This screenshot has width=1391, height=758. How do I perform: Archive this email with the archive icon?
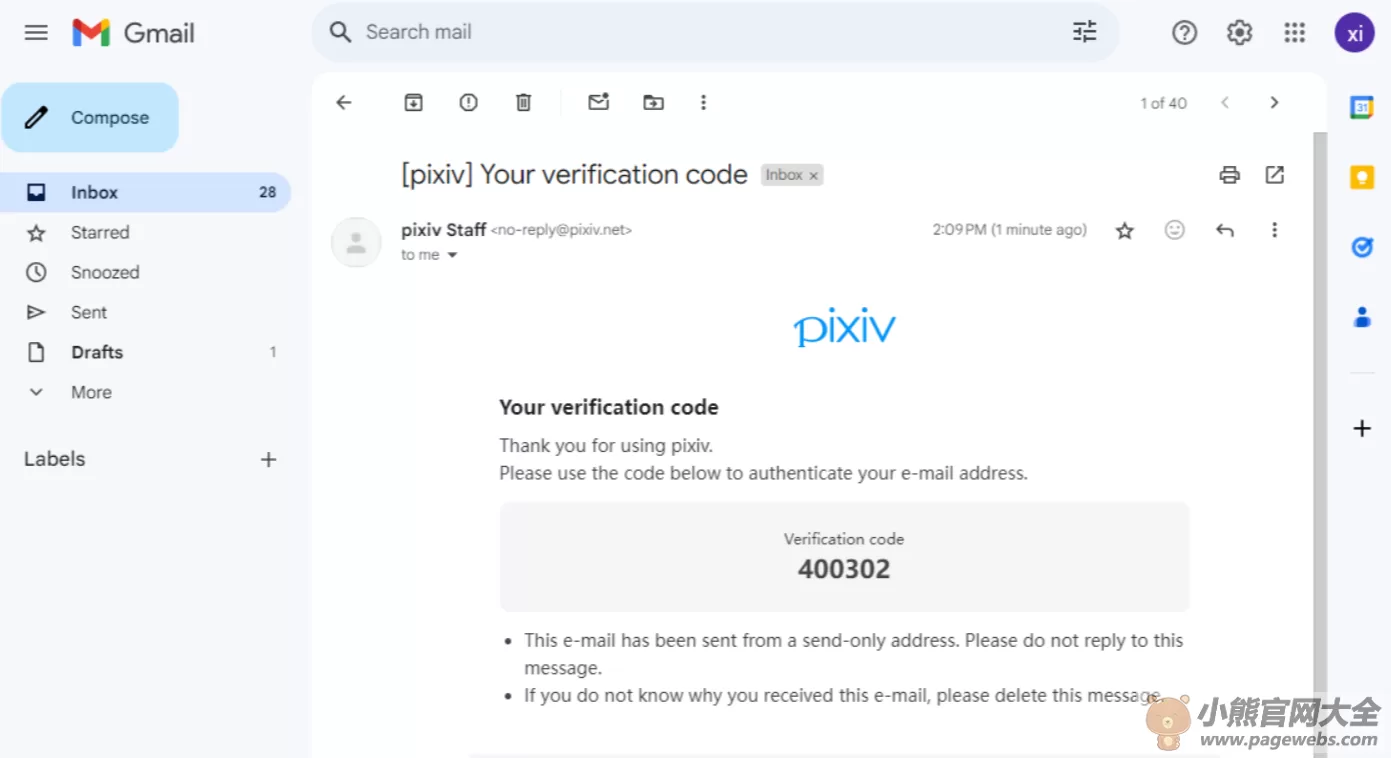point(413,102)
